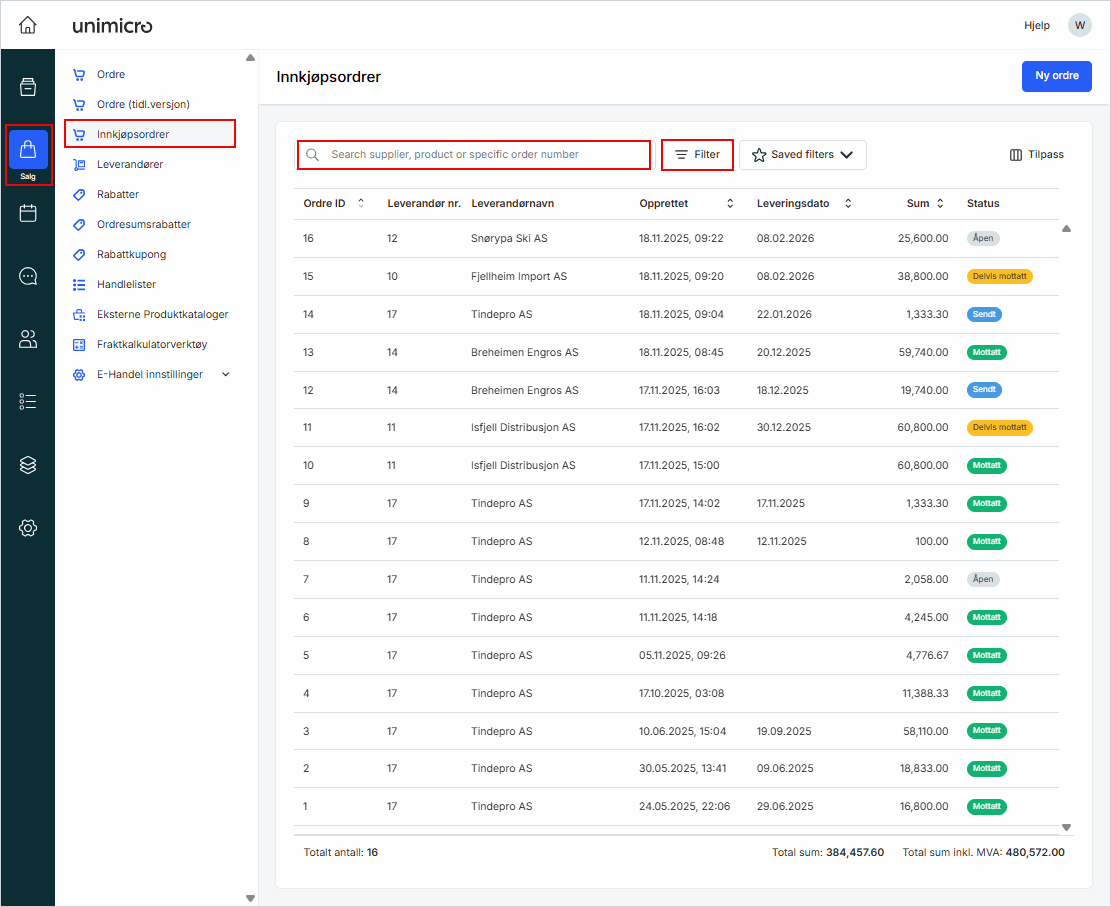
Task: Click Tilpass to customize columns
Action: pos(1036,155)
